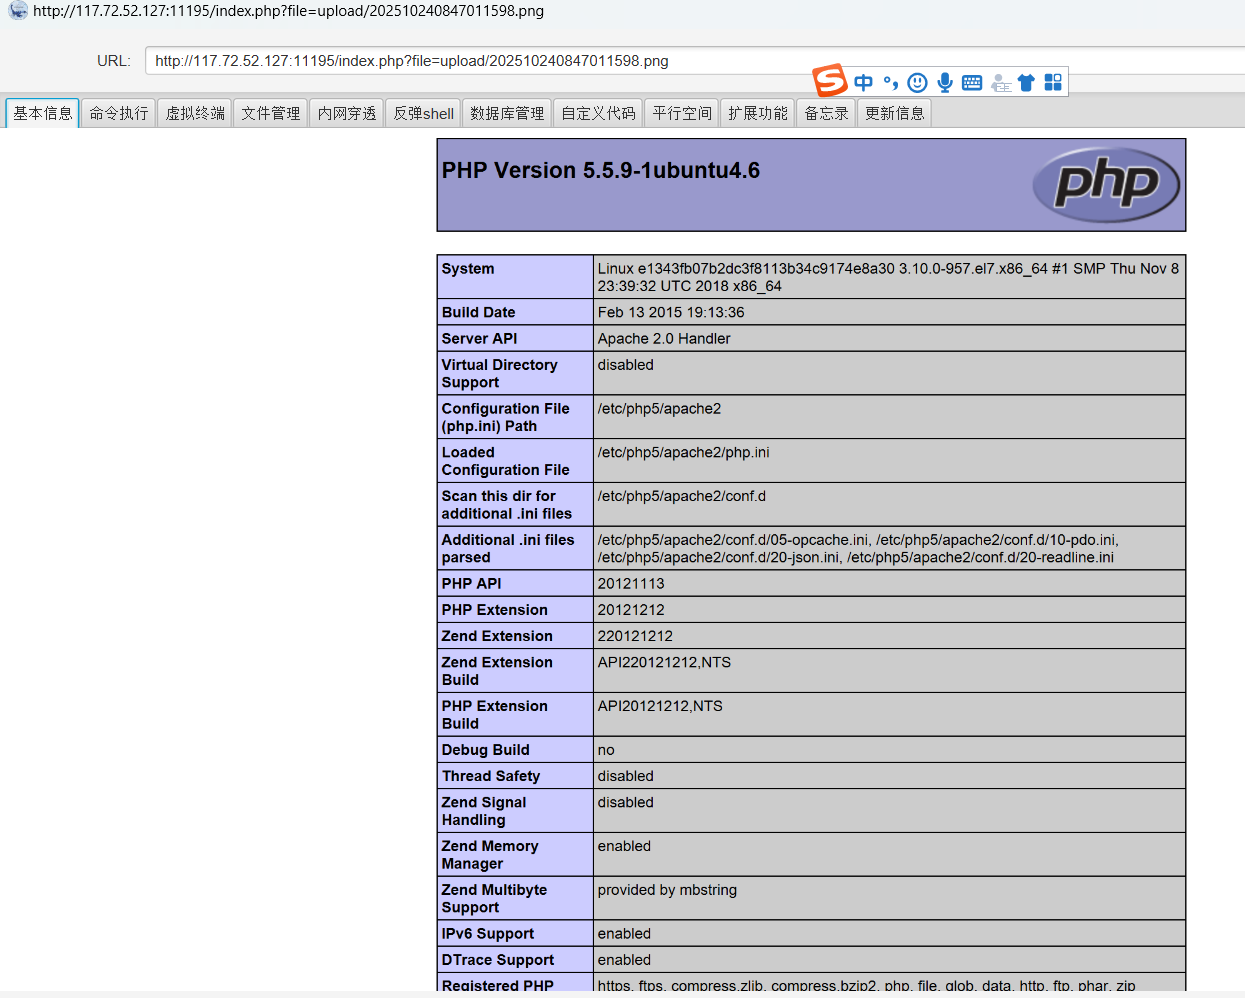The height and width of the screenshot is (998, 1245).
Task: Toggle Chinese/English mode in Sogou bar
Action: tap(864, 82)
